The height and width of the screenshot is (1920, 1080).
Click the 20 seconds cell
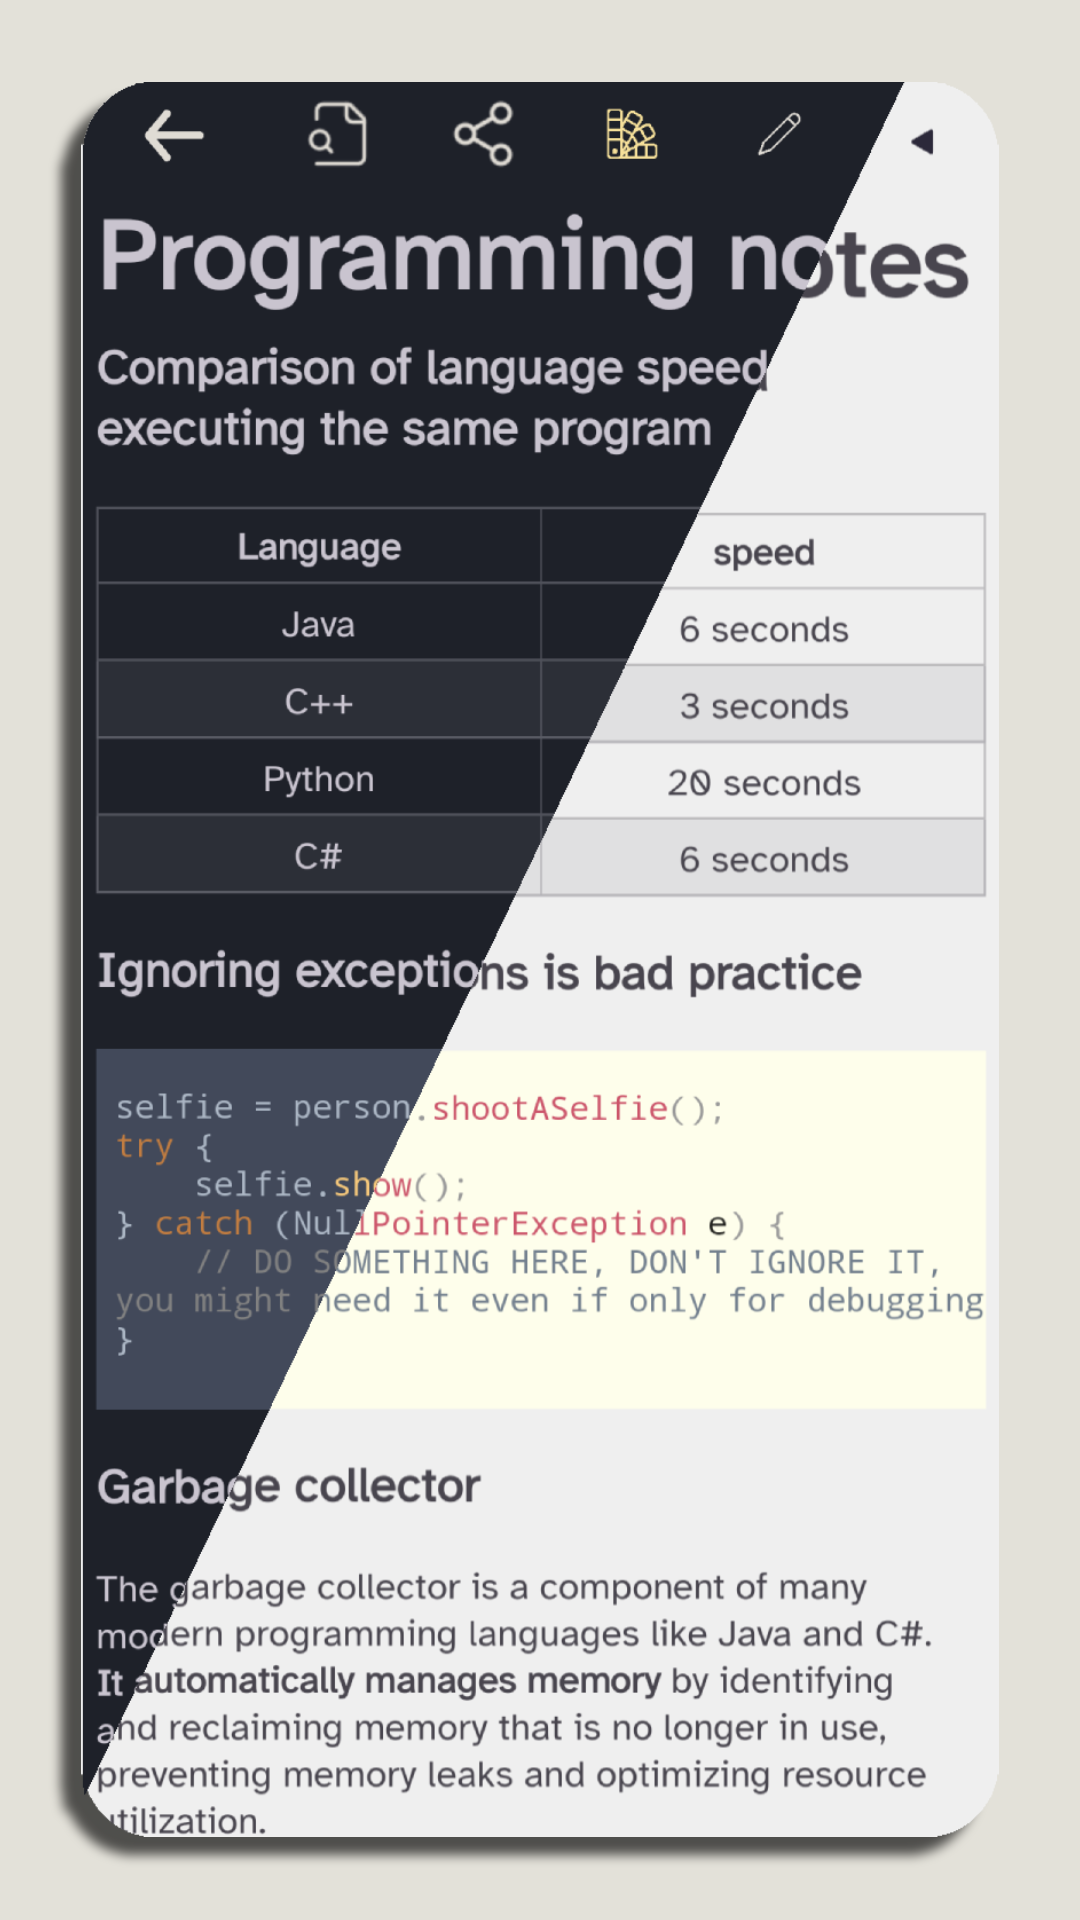point(763,782)
